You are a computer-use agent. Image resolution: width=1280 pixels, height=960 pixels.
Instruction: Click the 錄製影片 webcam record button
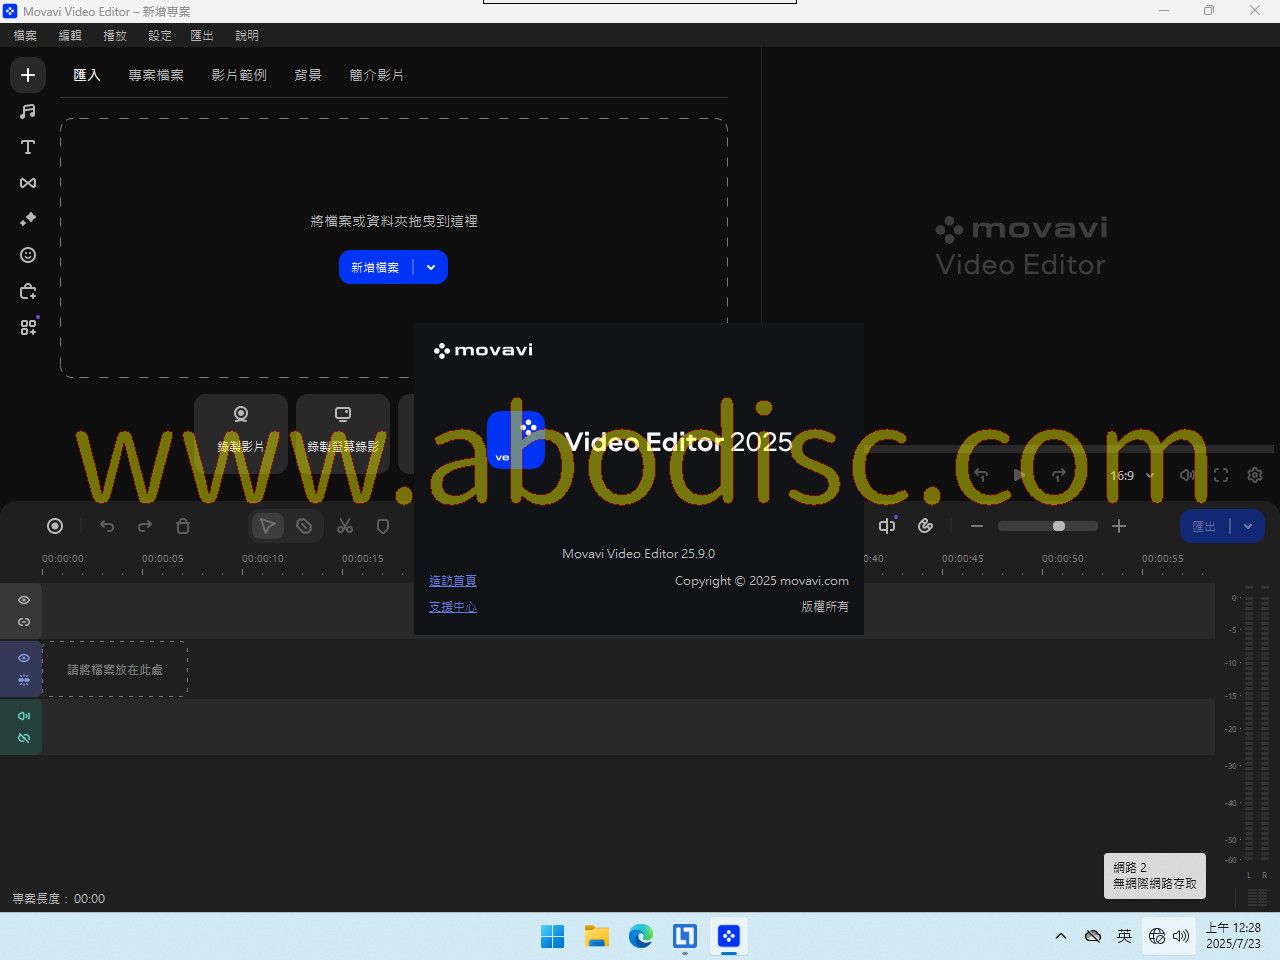(241, 433)
